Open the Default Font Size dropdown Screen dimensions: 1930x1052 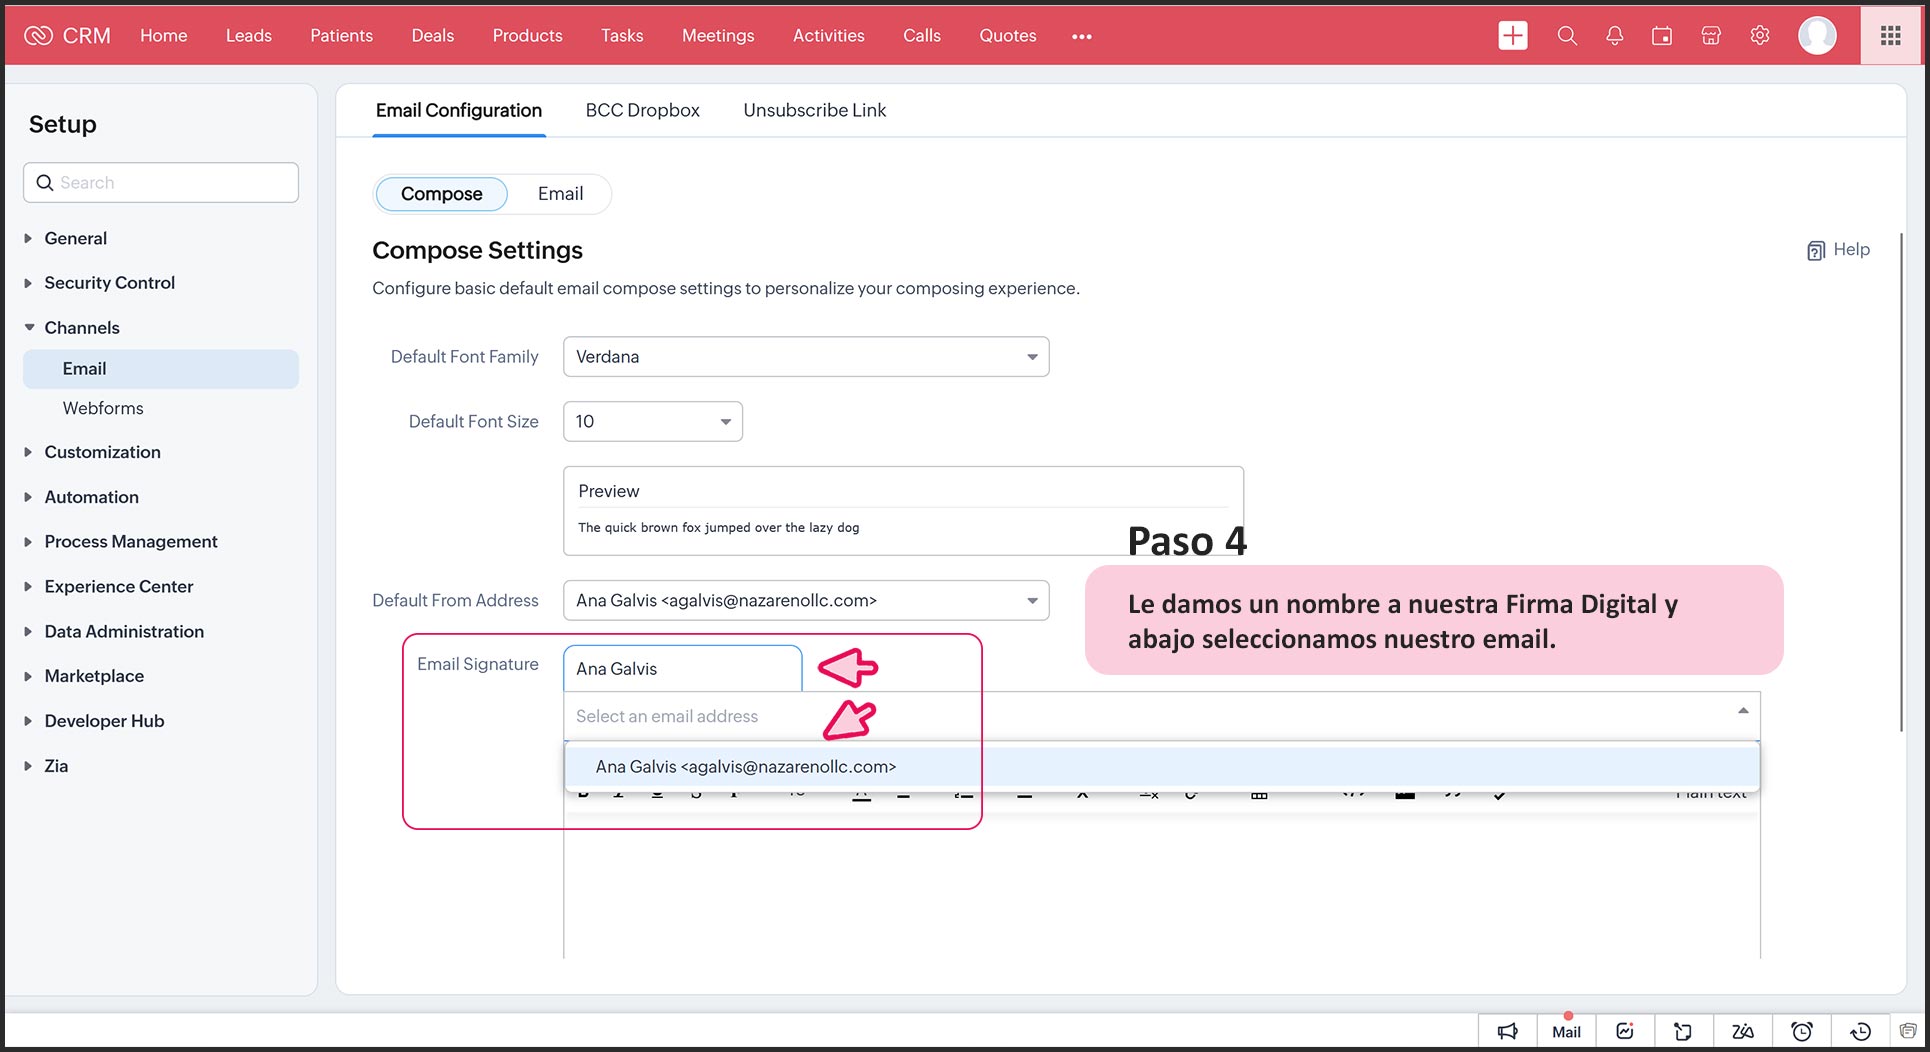coord(652,422)
